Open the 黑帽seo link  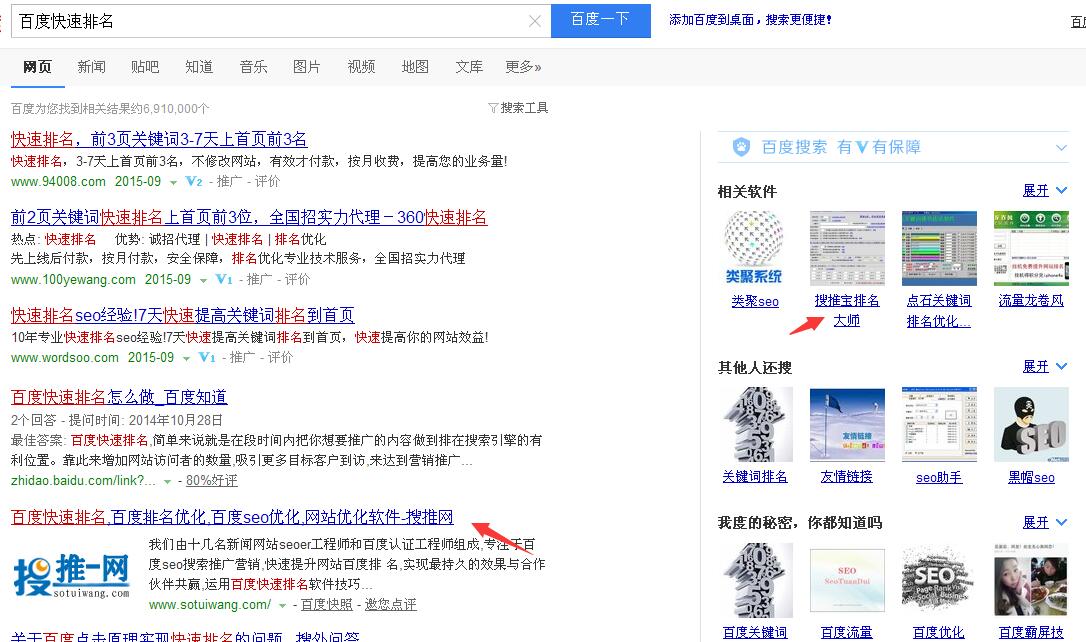[x=1031, y=477]
